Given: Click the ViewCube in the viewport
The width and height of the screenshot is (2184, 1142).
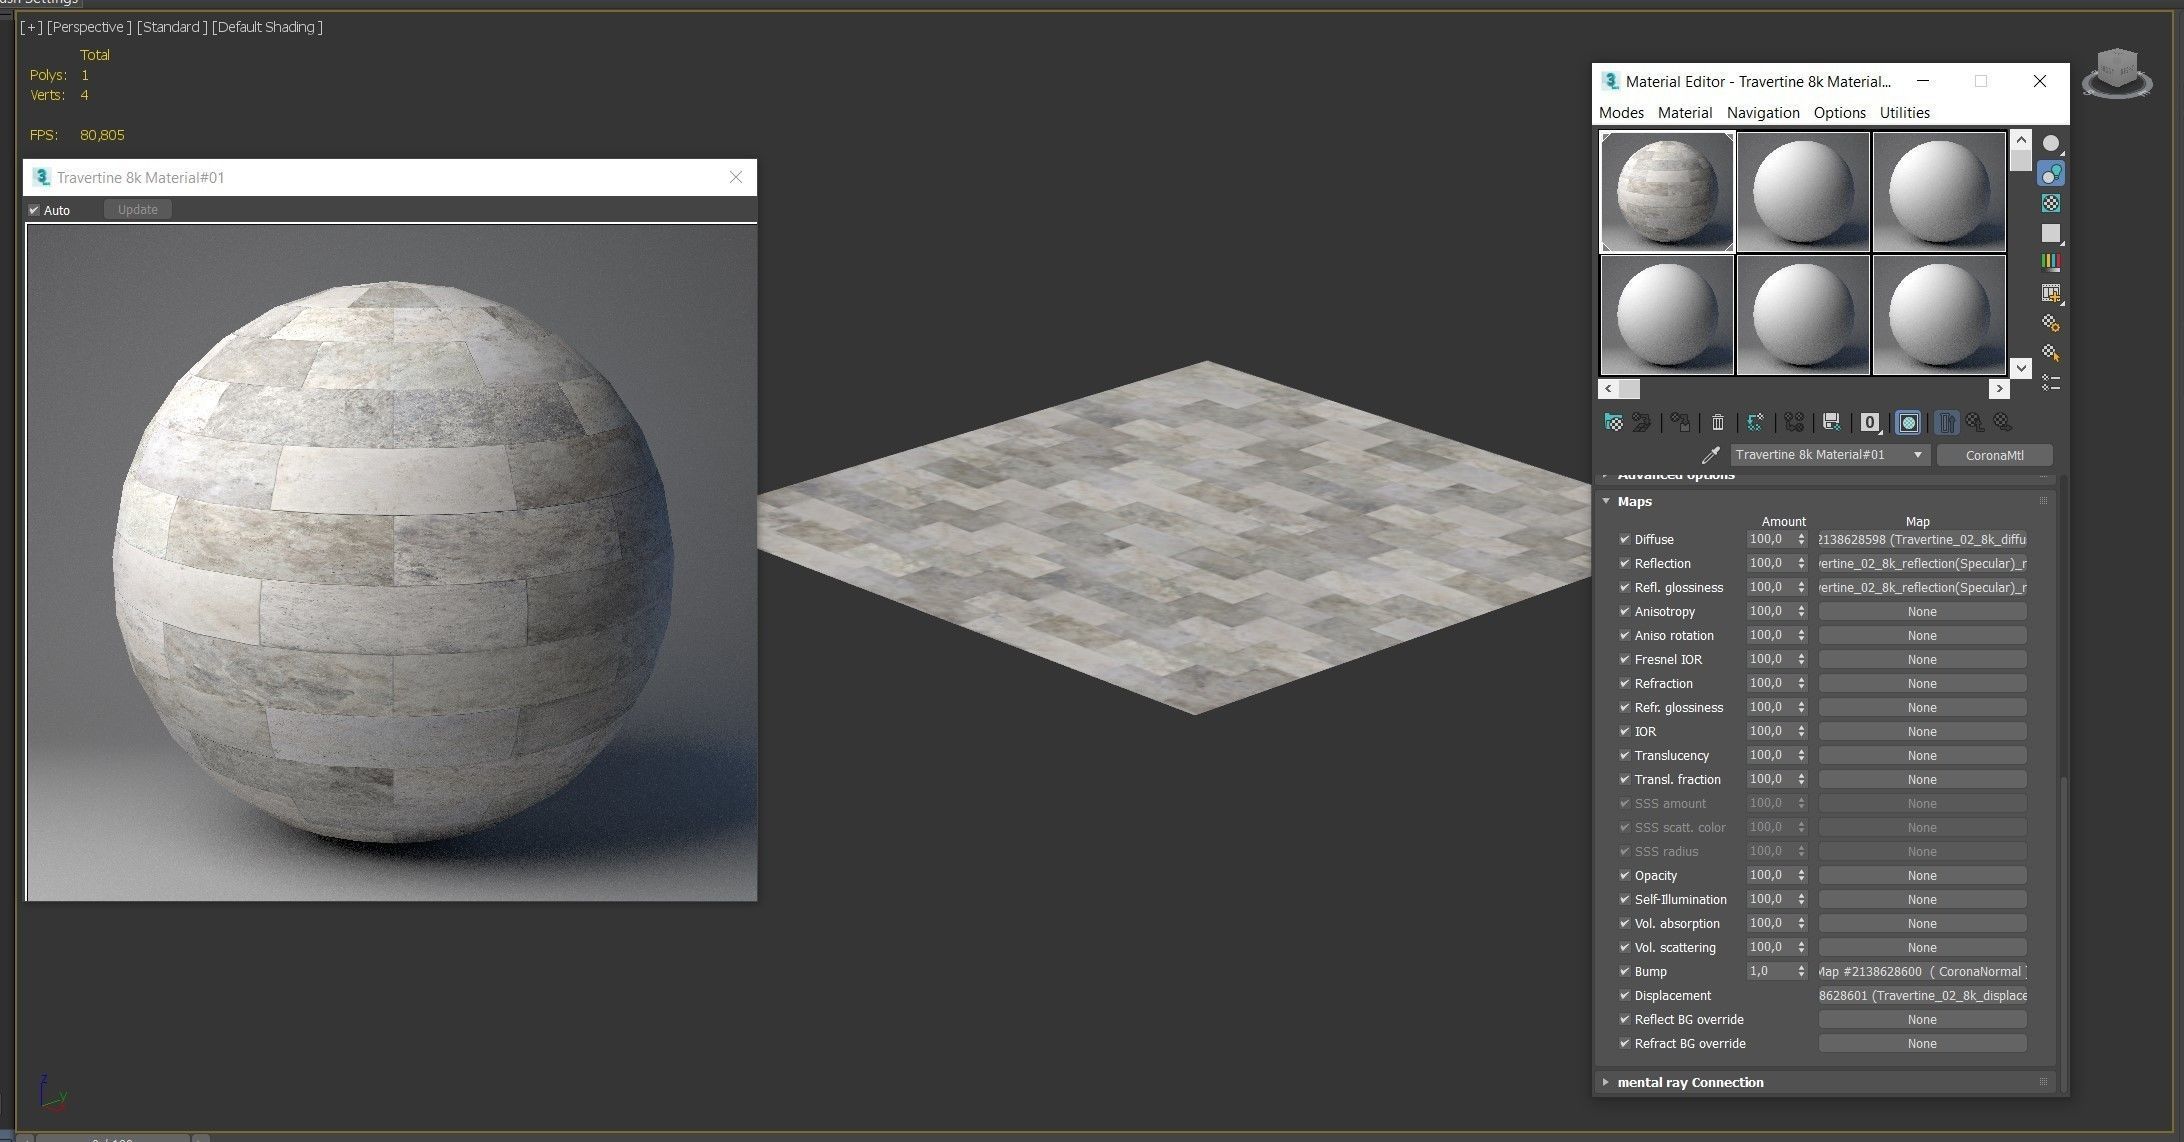Looking at the screenshot, I should (2117, 73).
